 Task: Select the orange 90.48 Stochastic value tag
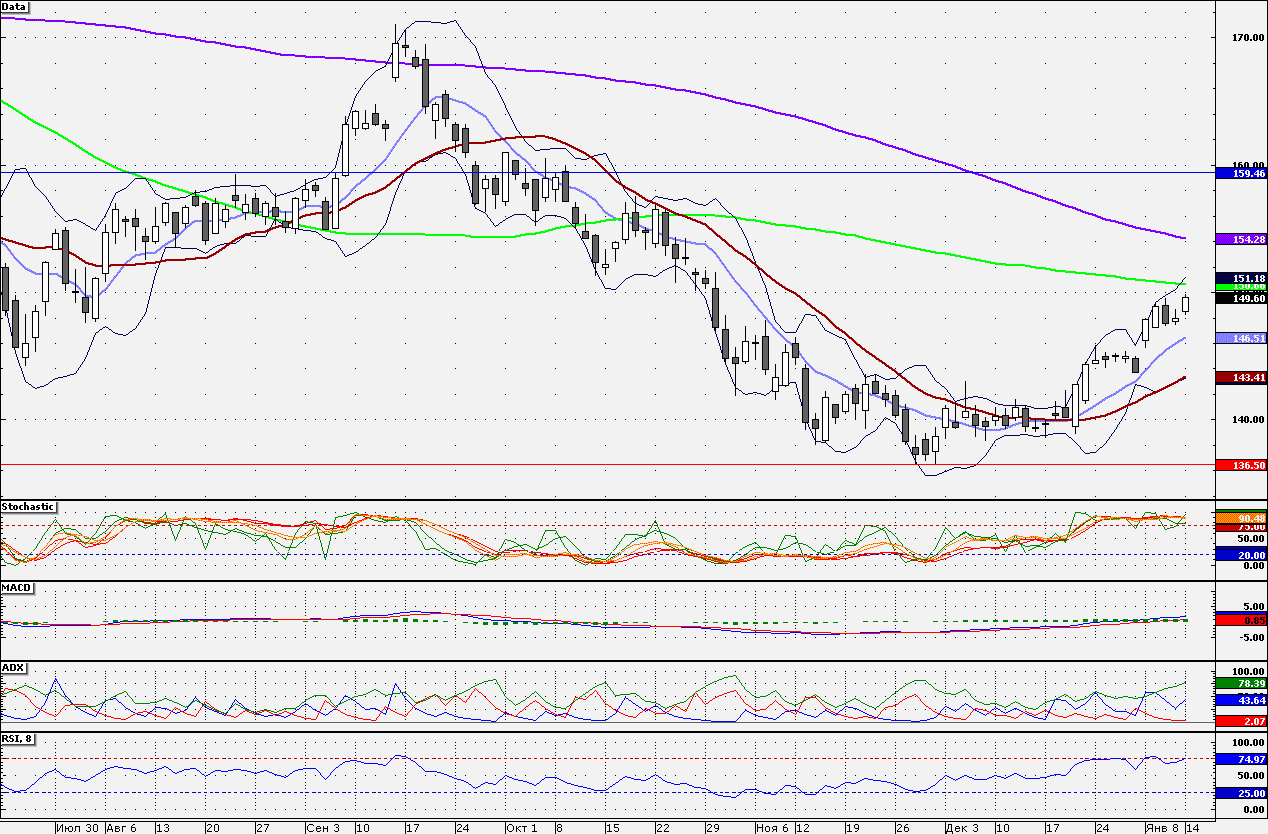[x=1240, y=517]
